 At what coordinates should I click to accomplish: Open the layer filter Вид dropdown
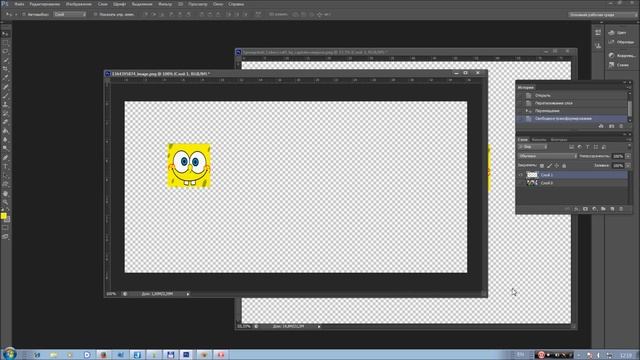[533, 147]
